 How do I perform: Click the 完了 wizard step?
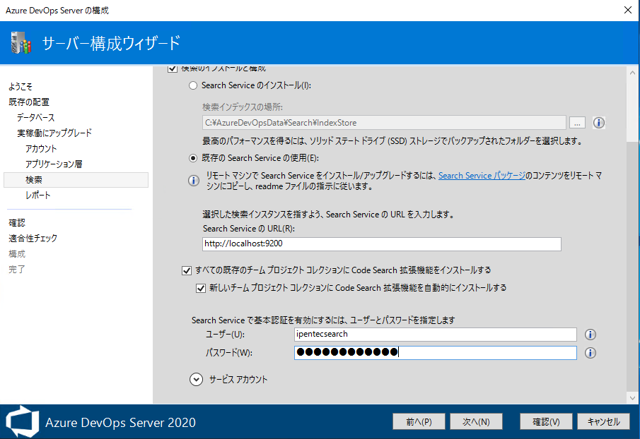click(17, 269)
